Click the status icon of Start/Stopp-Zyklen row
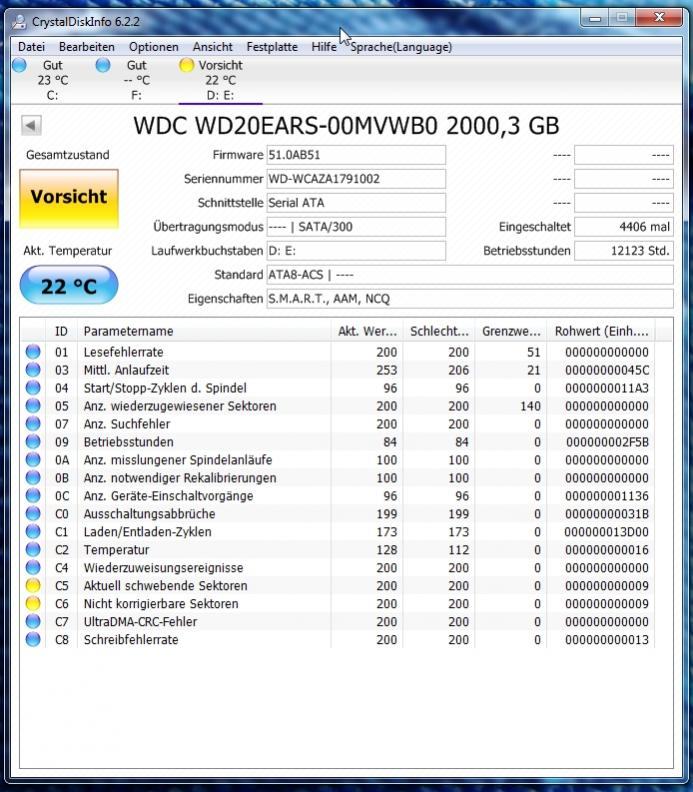Image resolution: width=693 pixels, height=792 pixels. tap(33, 387)
